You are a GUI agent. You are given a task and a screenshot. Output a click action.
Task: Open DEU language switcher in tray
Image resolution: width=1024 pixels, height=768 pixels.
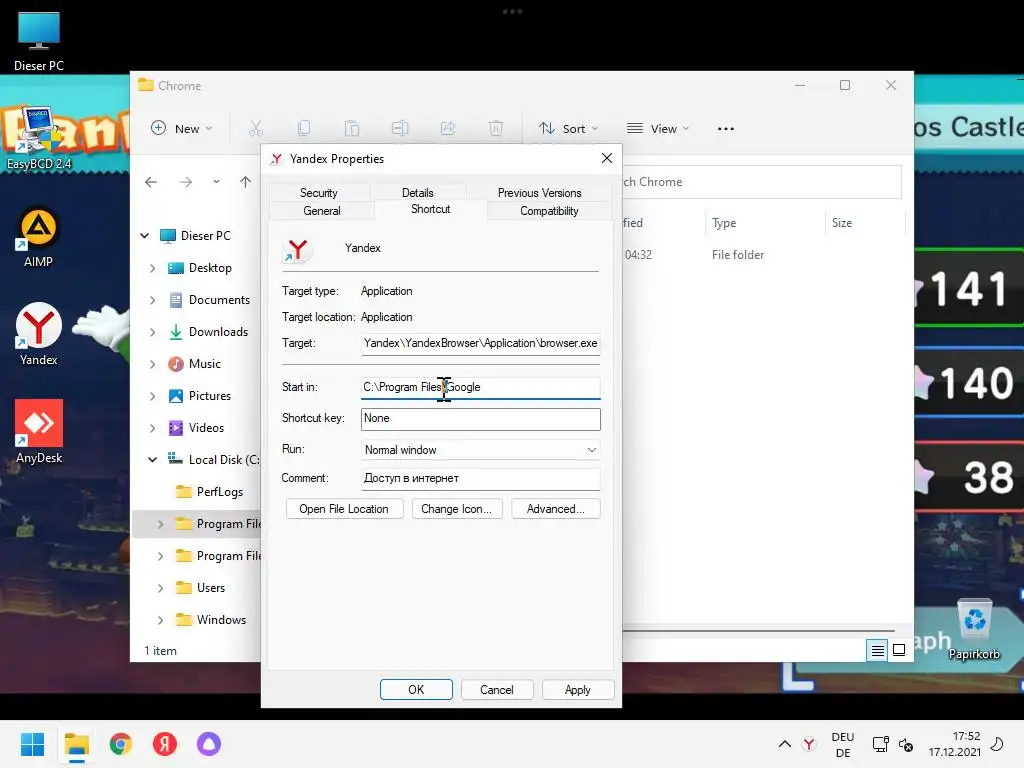(843, 744)
